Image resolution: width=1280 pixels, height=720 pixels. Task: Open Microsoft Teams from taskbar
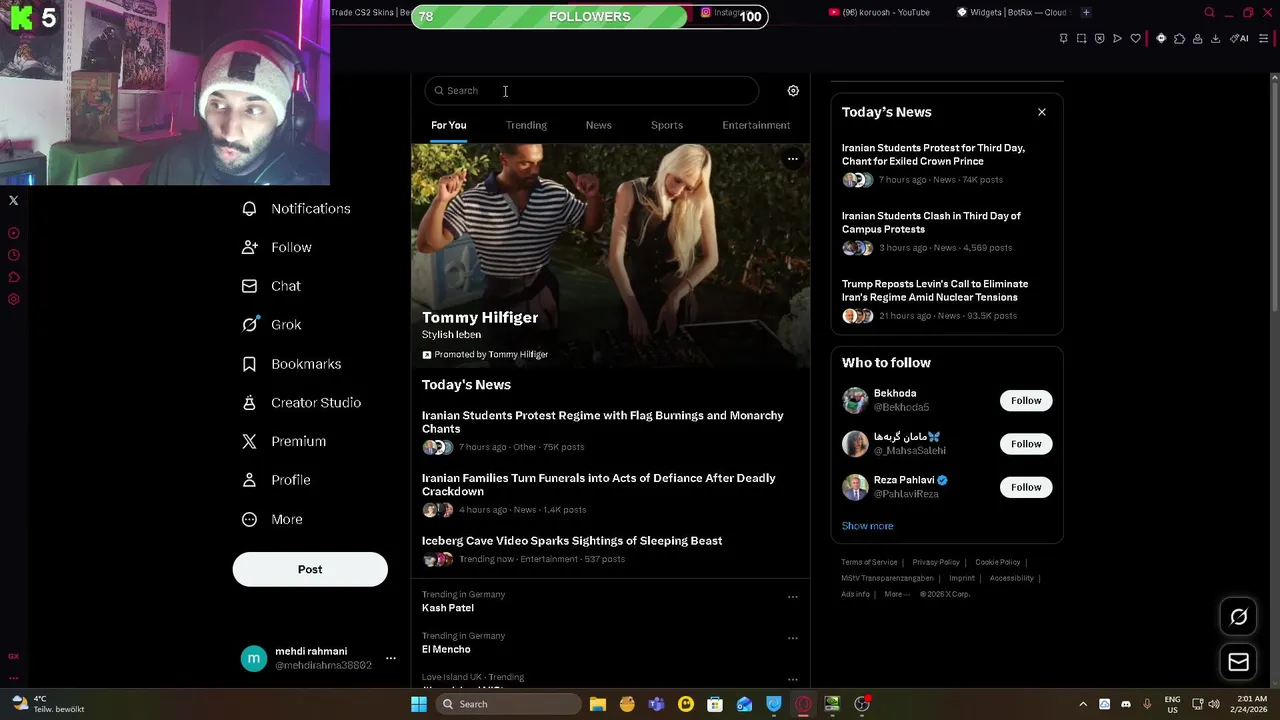656,704
